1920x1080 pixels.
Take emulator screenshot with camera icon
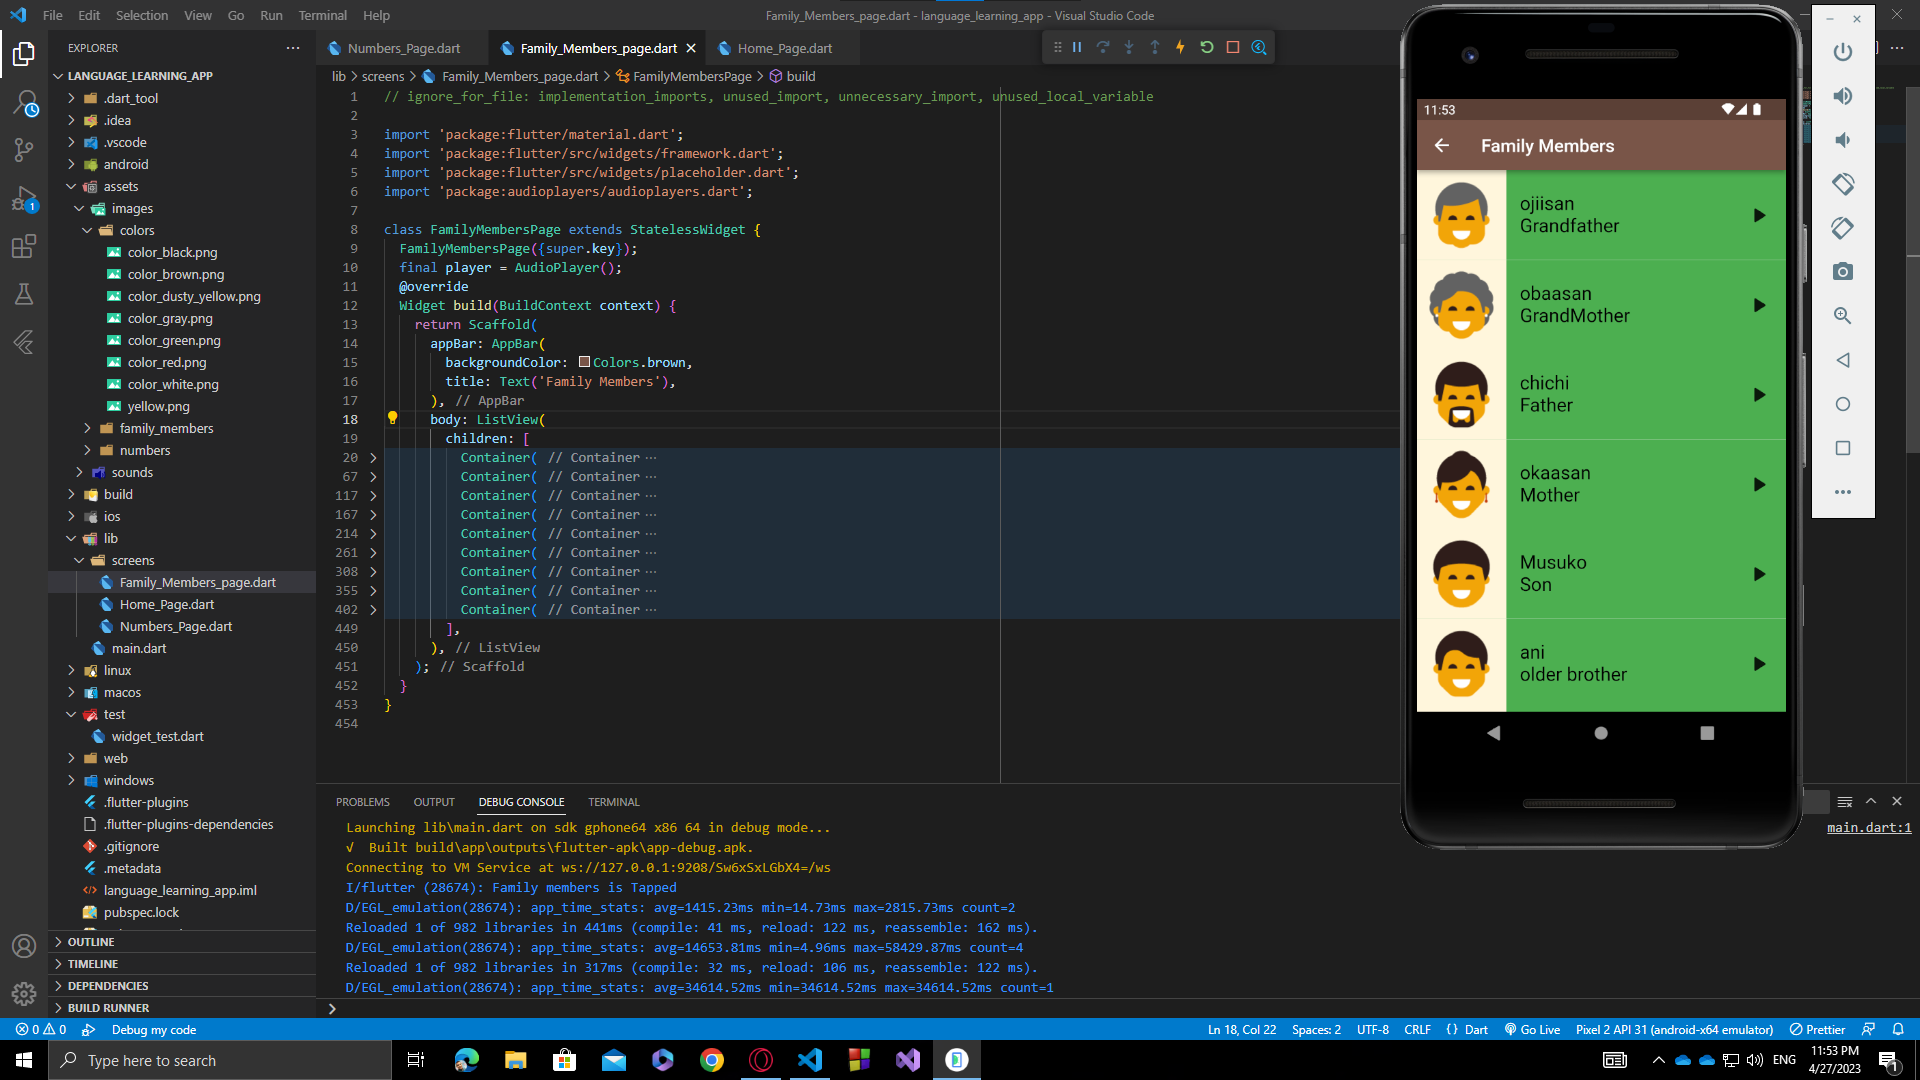pos(1843,272)
